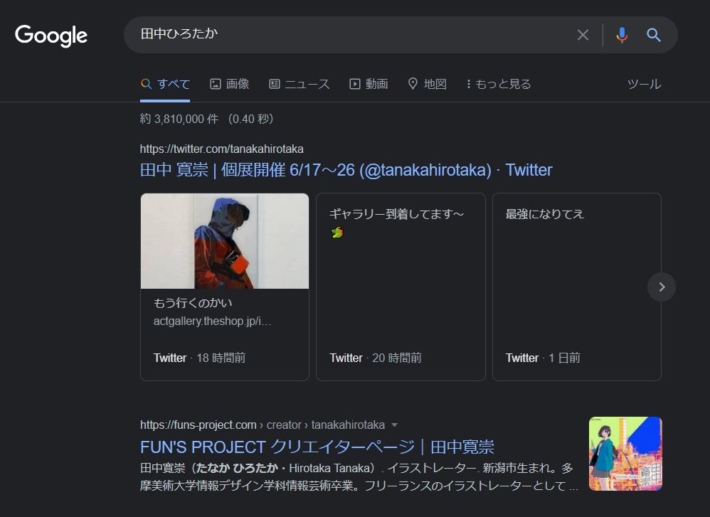The height and width of the screenshot is (517, 710).
Task: Switch to the 動画 tab
Action: 369,84
